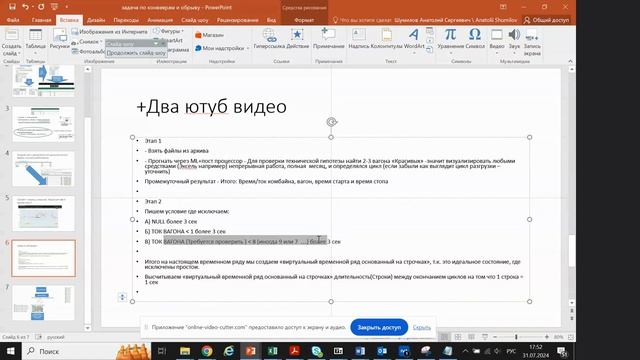
Task: Select slide 5 thumbnail
Action: pyautogui.click(x=43, y=213)
